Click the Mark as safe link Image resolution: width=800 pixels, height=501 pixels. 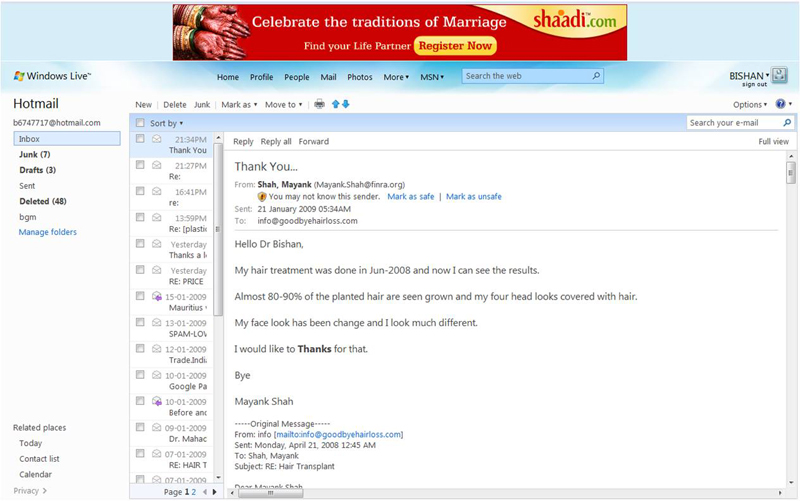[411, 197]
